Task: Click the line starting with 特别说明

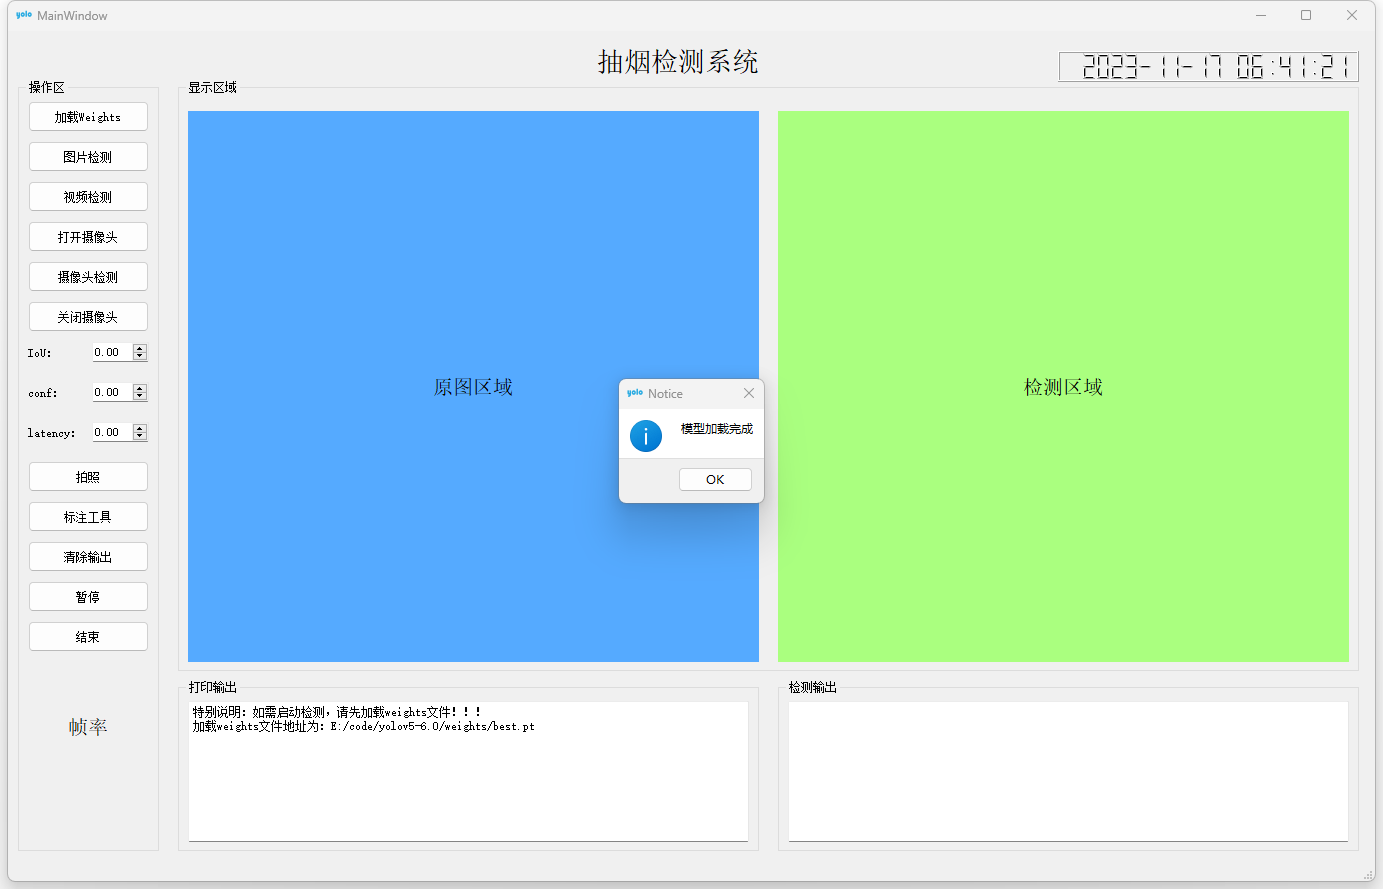Action: click(x=337, y=712)
